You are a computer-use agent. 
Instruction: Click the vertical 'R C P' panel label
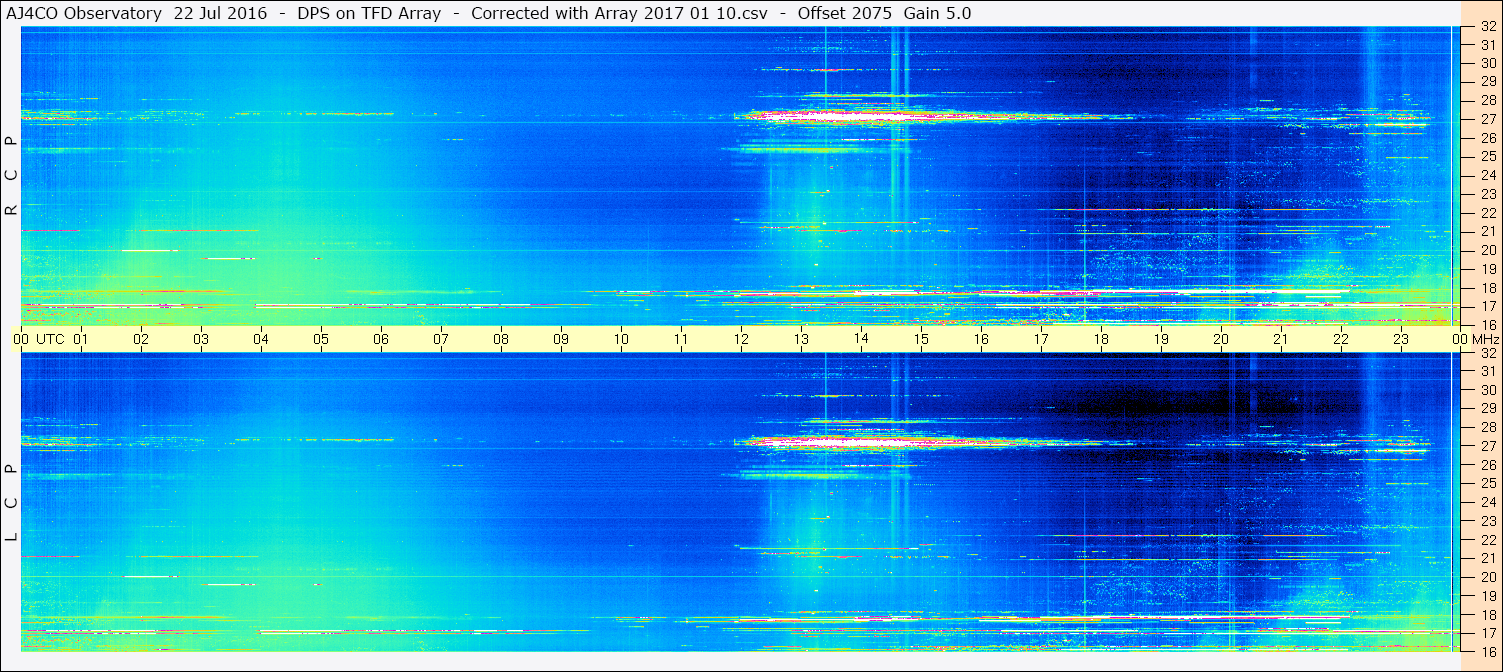pos(12,176)
